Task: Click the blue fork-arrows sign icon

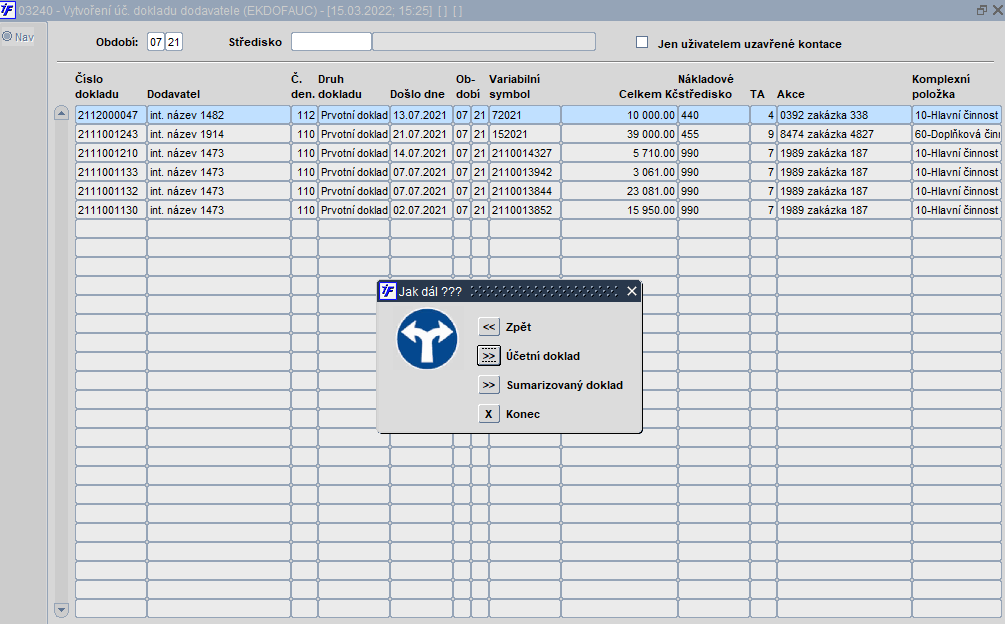Action: (x=427, y=339)
